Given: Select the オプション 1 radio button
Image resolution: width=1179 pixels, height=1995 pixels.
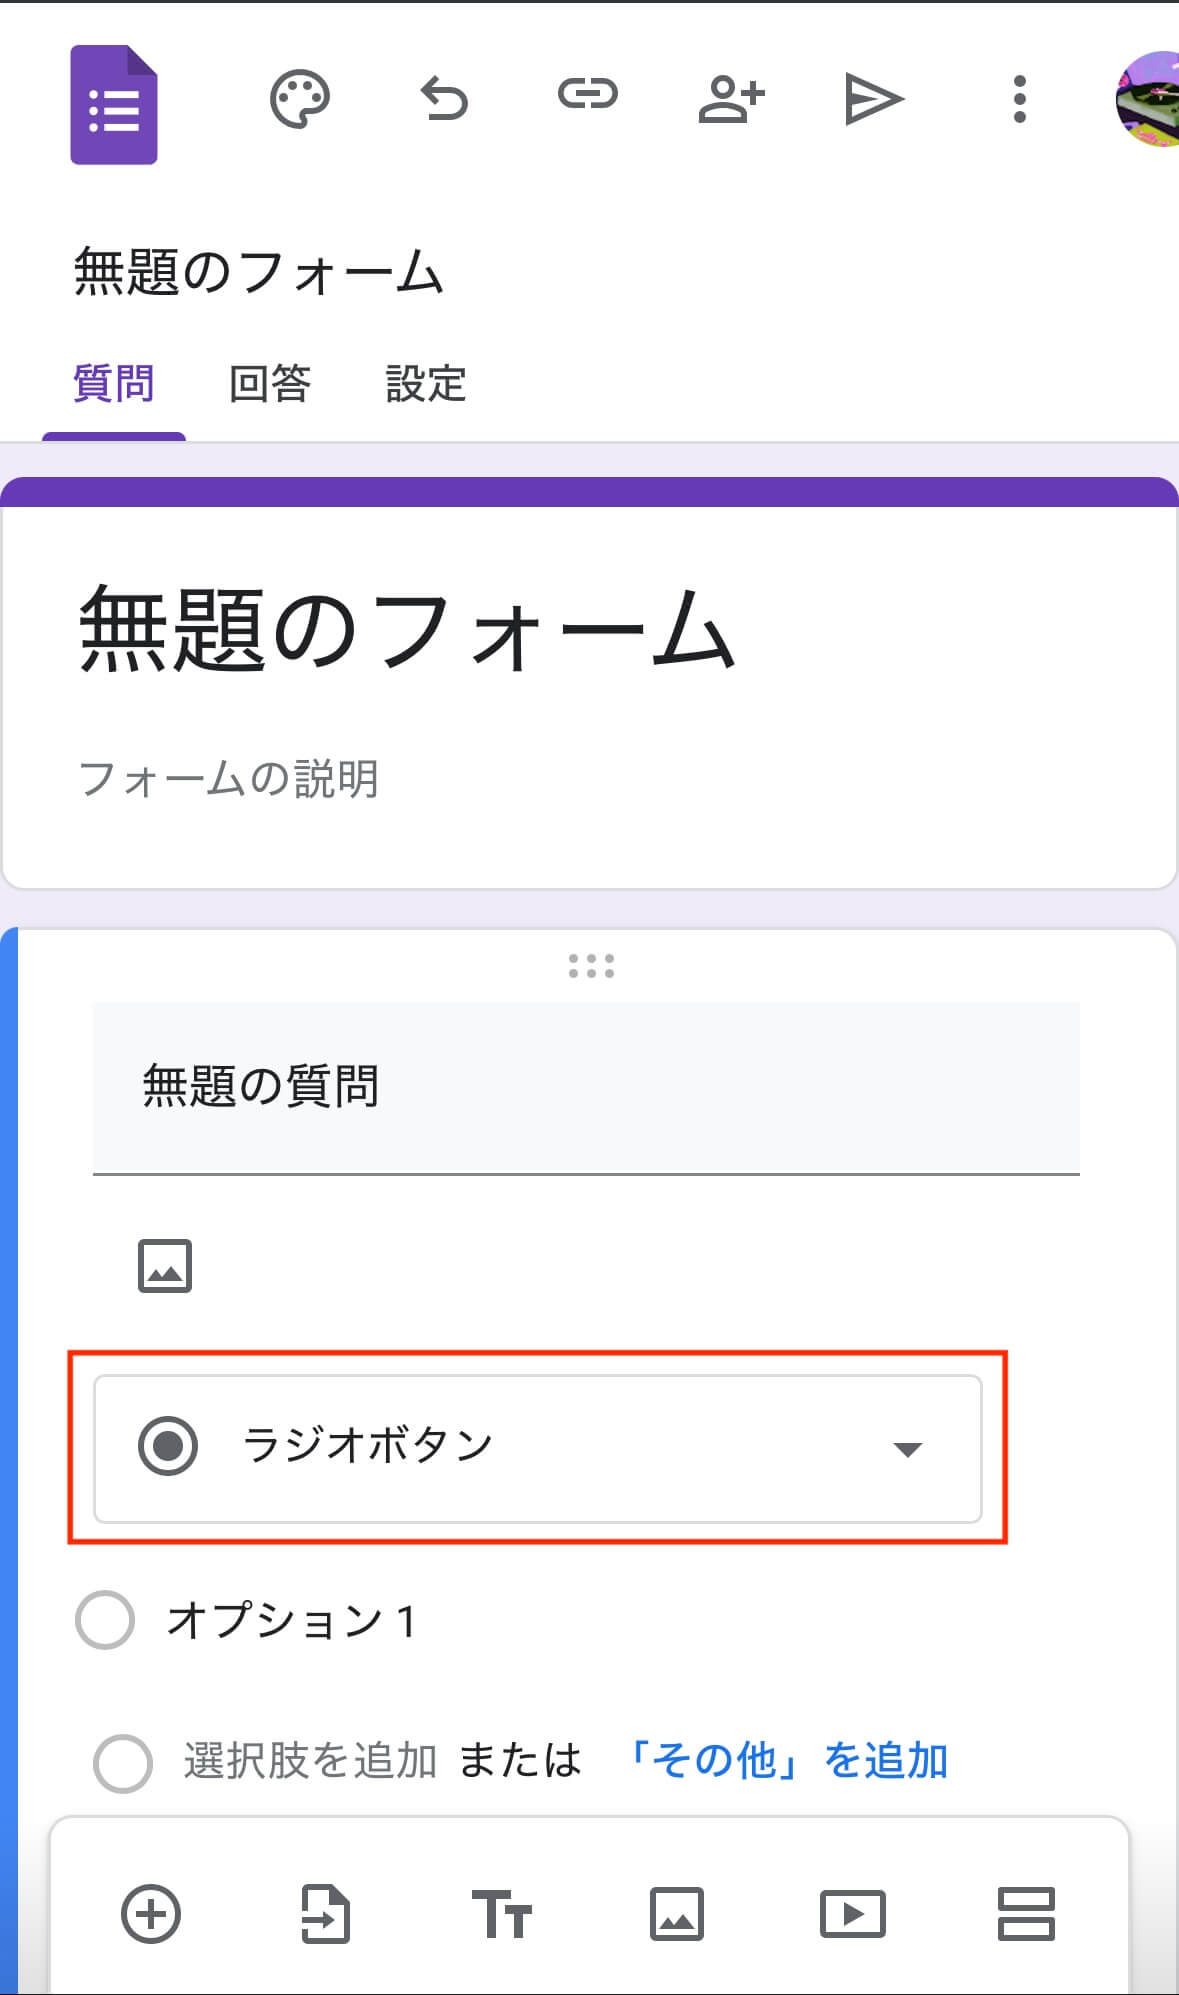Looking at the screenshot, I should (x=105, y=1620).
